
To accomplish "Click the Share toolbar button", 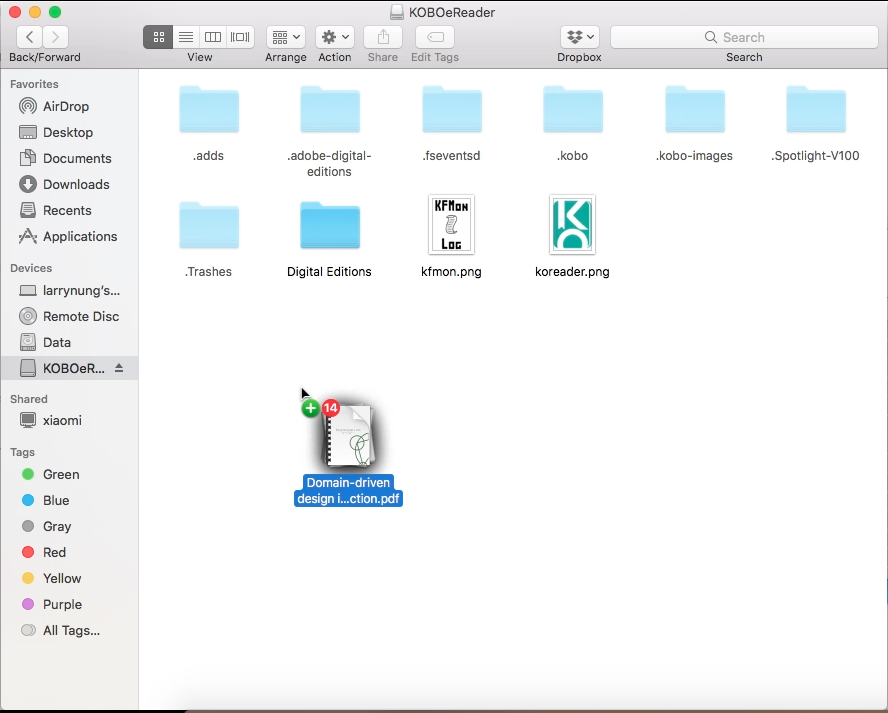I will tap(383, 37).
